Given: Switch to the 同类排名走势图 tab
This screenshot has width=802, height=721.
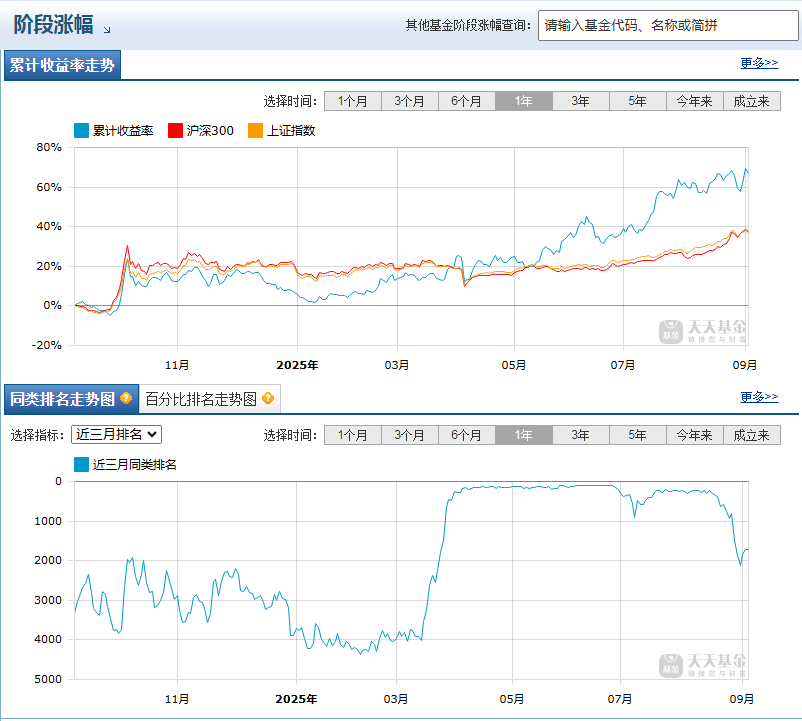Looking at the screenshot, I should (x=71, y=399).
